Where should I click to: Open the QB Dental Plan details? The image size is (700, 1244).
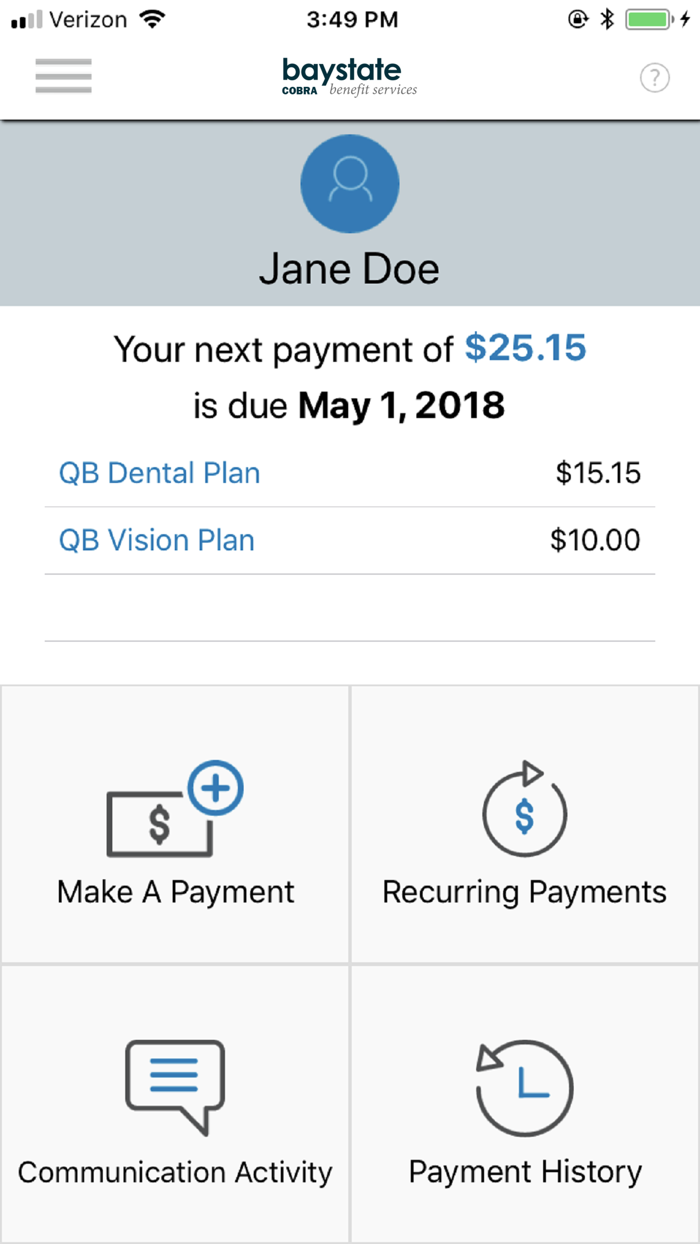160,473
